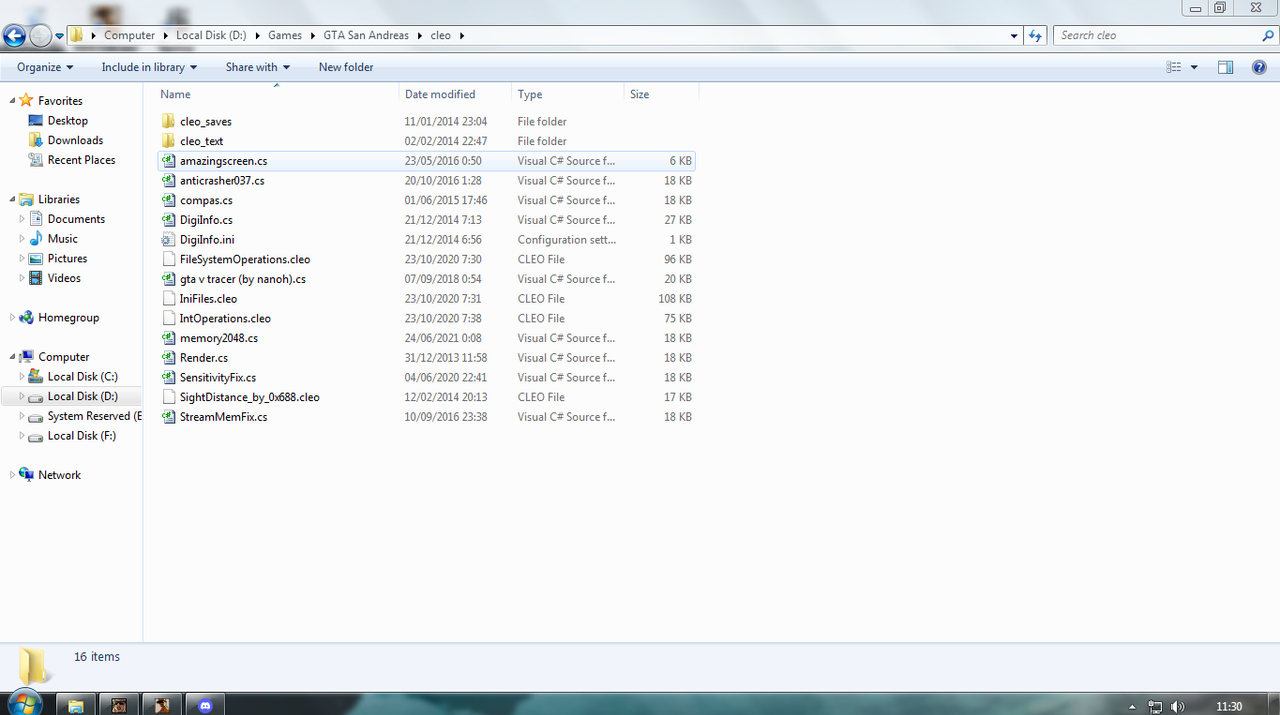Expand the Documents library node
The width and height of the screenshot is (1280, 715).
[22, 219]
